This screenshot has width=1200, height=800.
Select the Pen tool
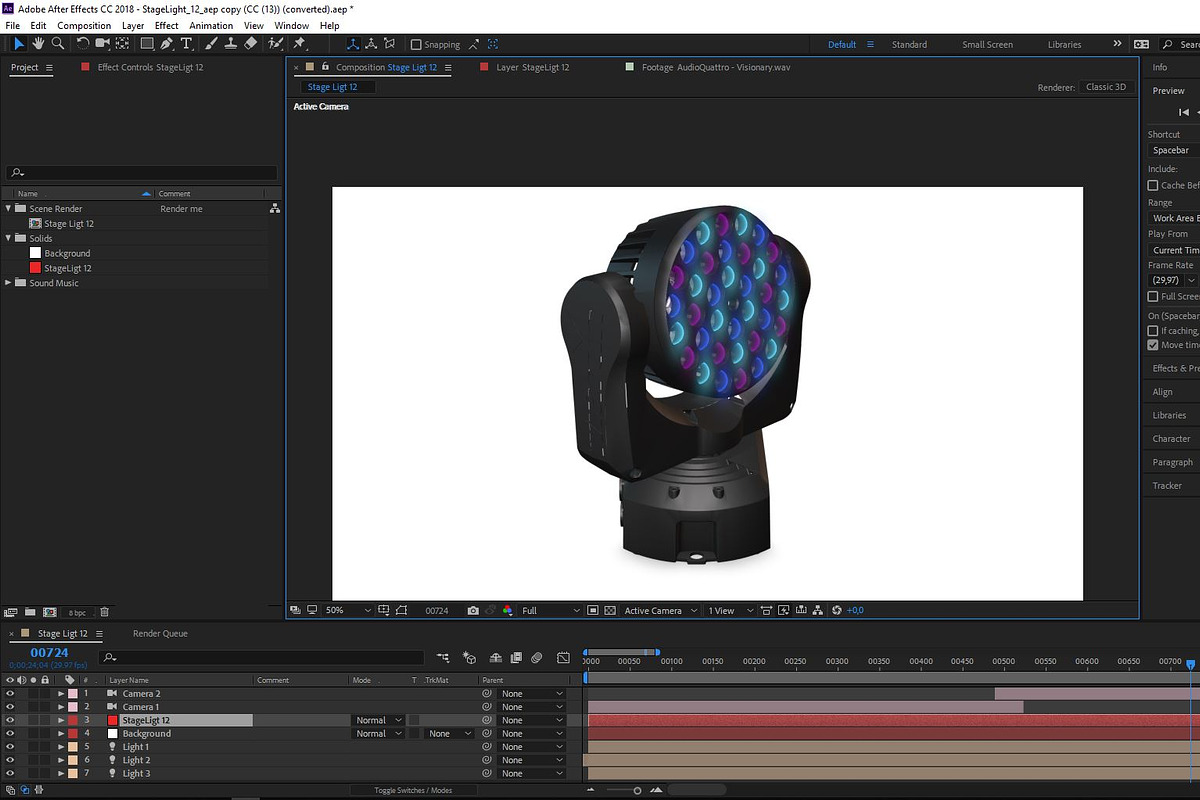[166, 44]
